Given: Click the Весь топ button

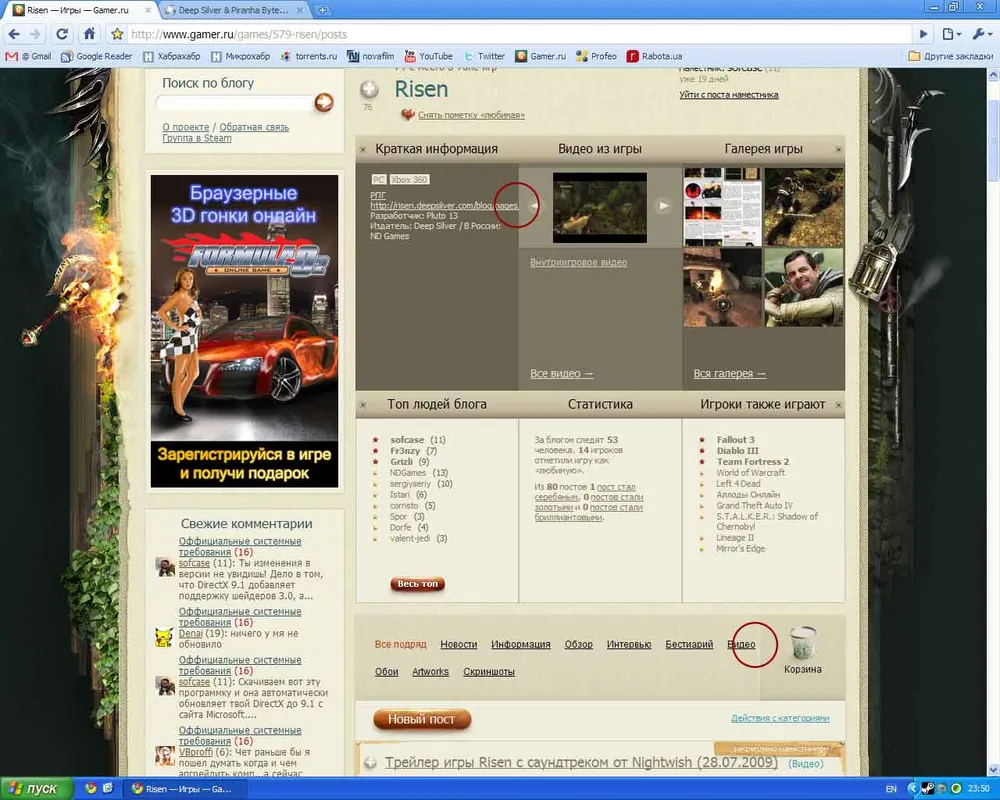Looking at the screenshot, I should pyautogui.click(x=418, y=584).
